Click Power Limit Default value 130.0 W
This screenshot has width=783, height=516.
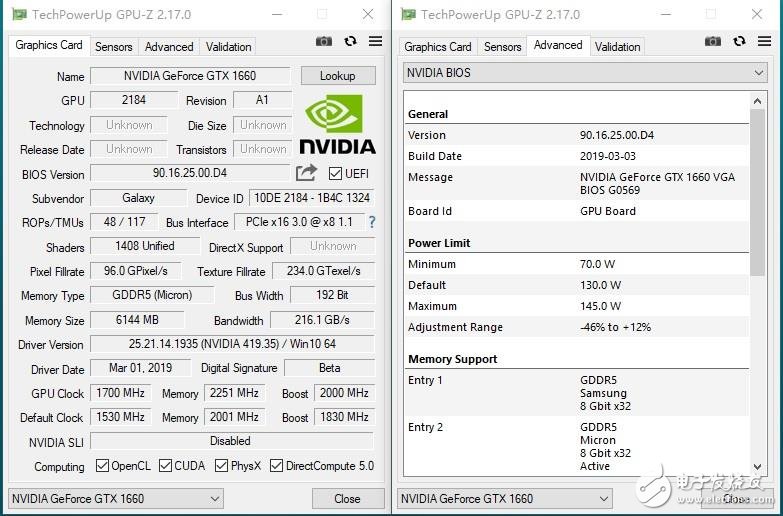[x=600, y=285]
